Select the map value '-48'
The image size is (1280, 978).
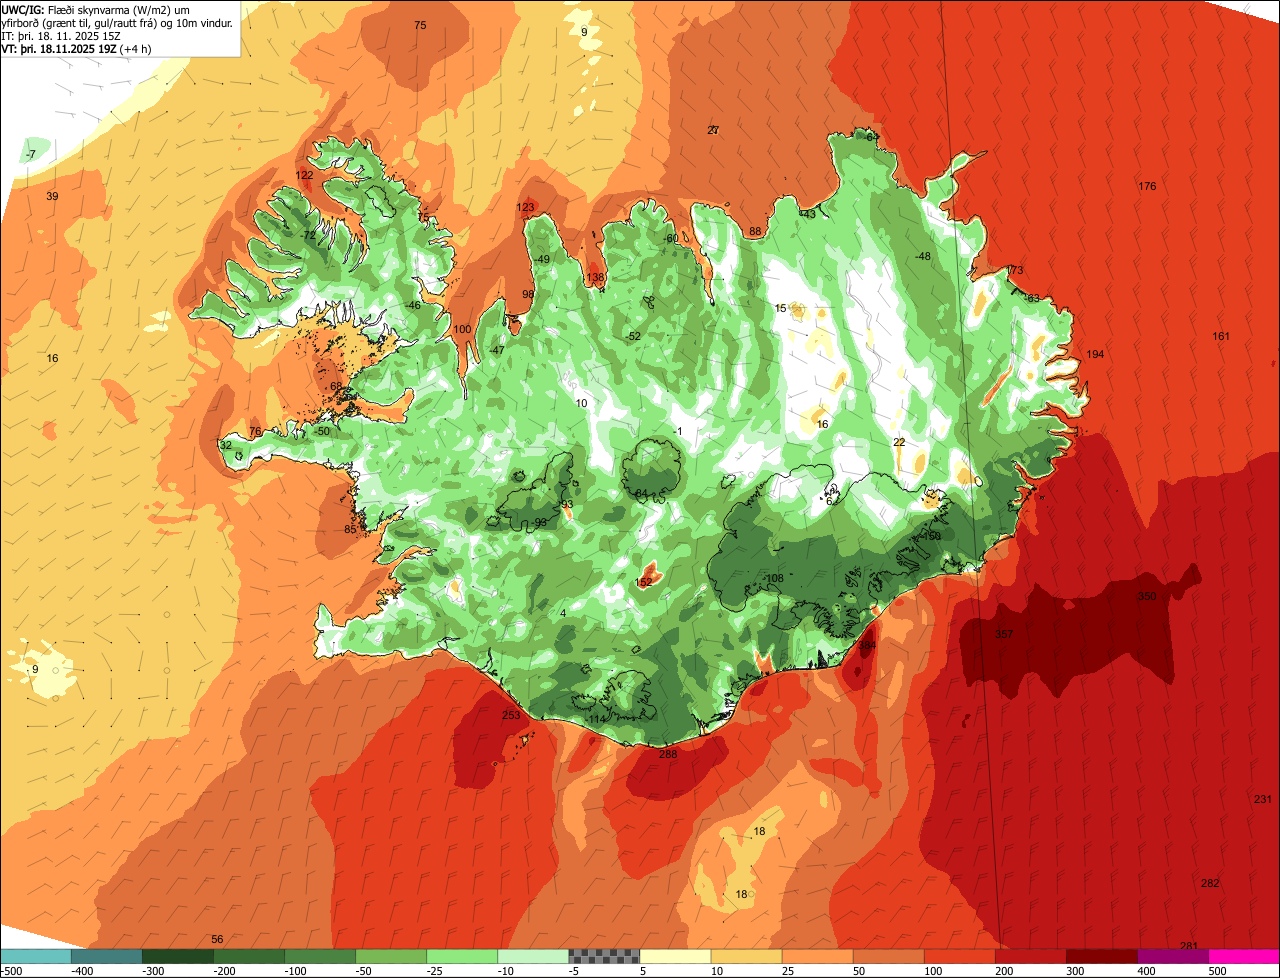click(x=923, y=257)
